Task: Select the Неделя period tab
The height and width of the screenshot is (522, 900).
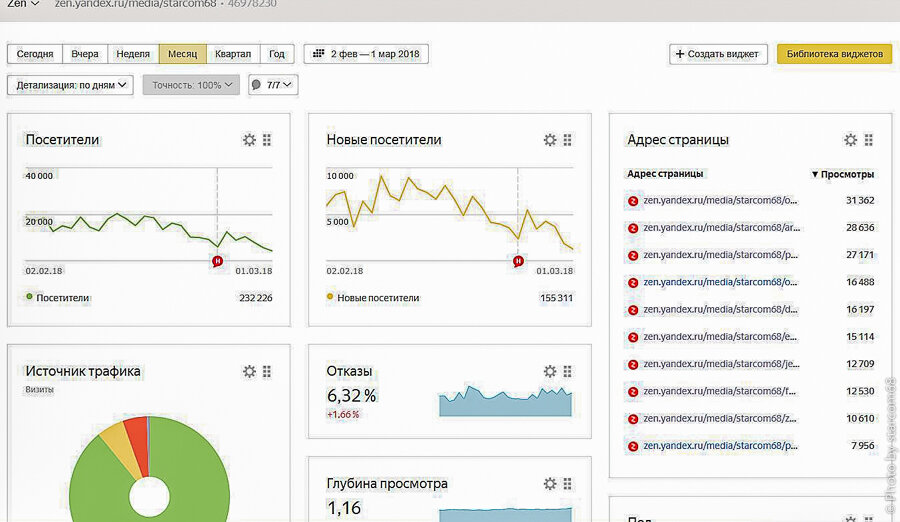Action: [x=133, y=54]
